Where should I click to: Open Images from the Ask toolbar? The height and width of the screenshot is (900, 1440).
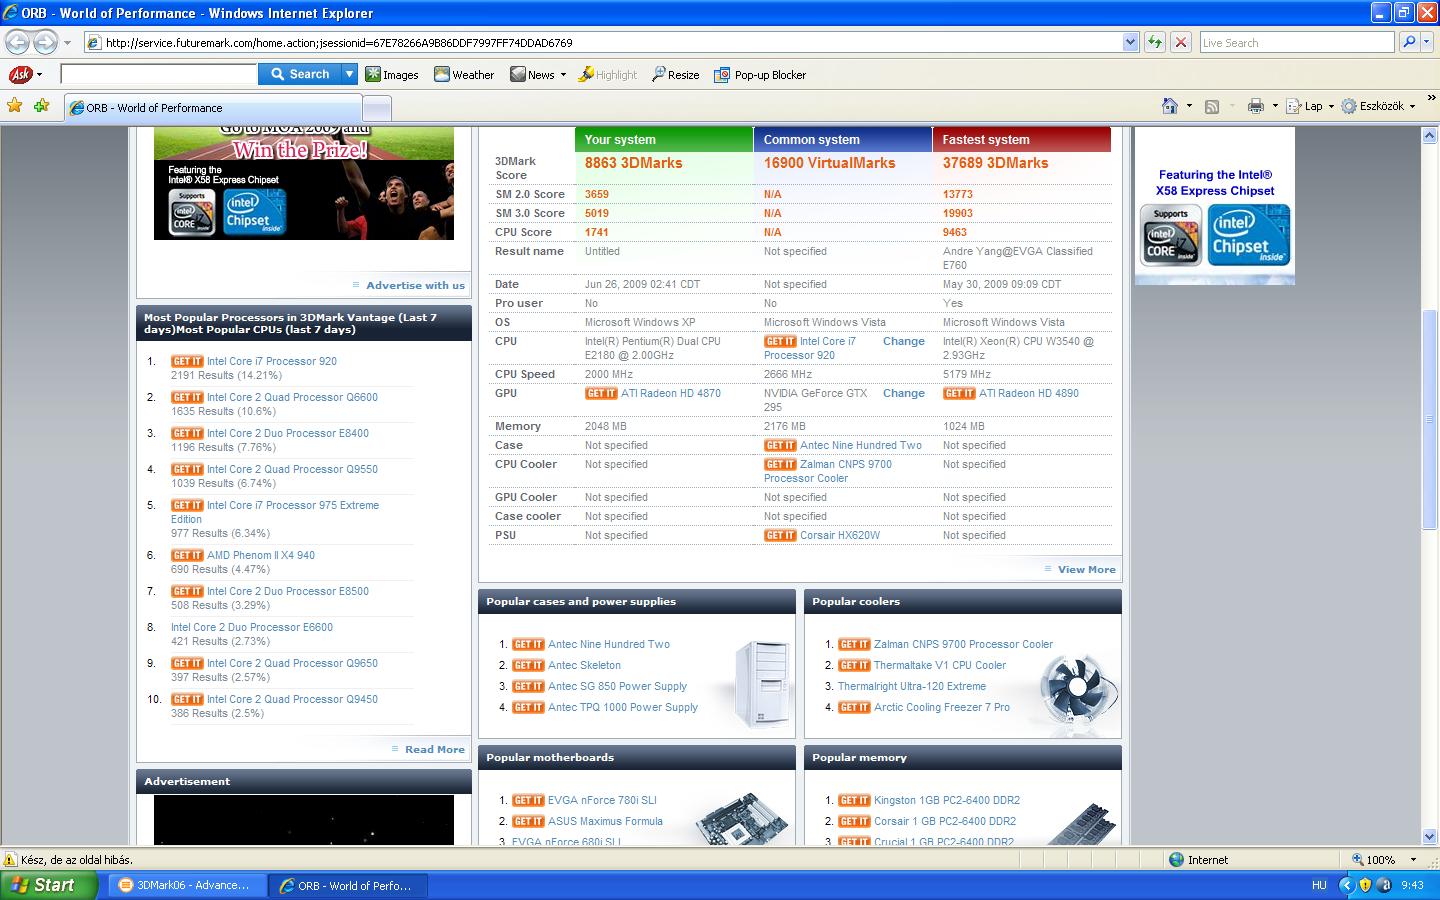click(x=392, y=75)
